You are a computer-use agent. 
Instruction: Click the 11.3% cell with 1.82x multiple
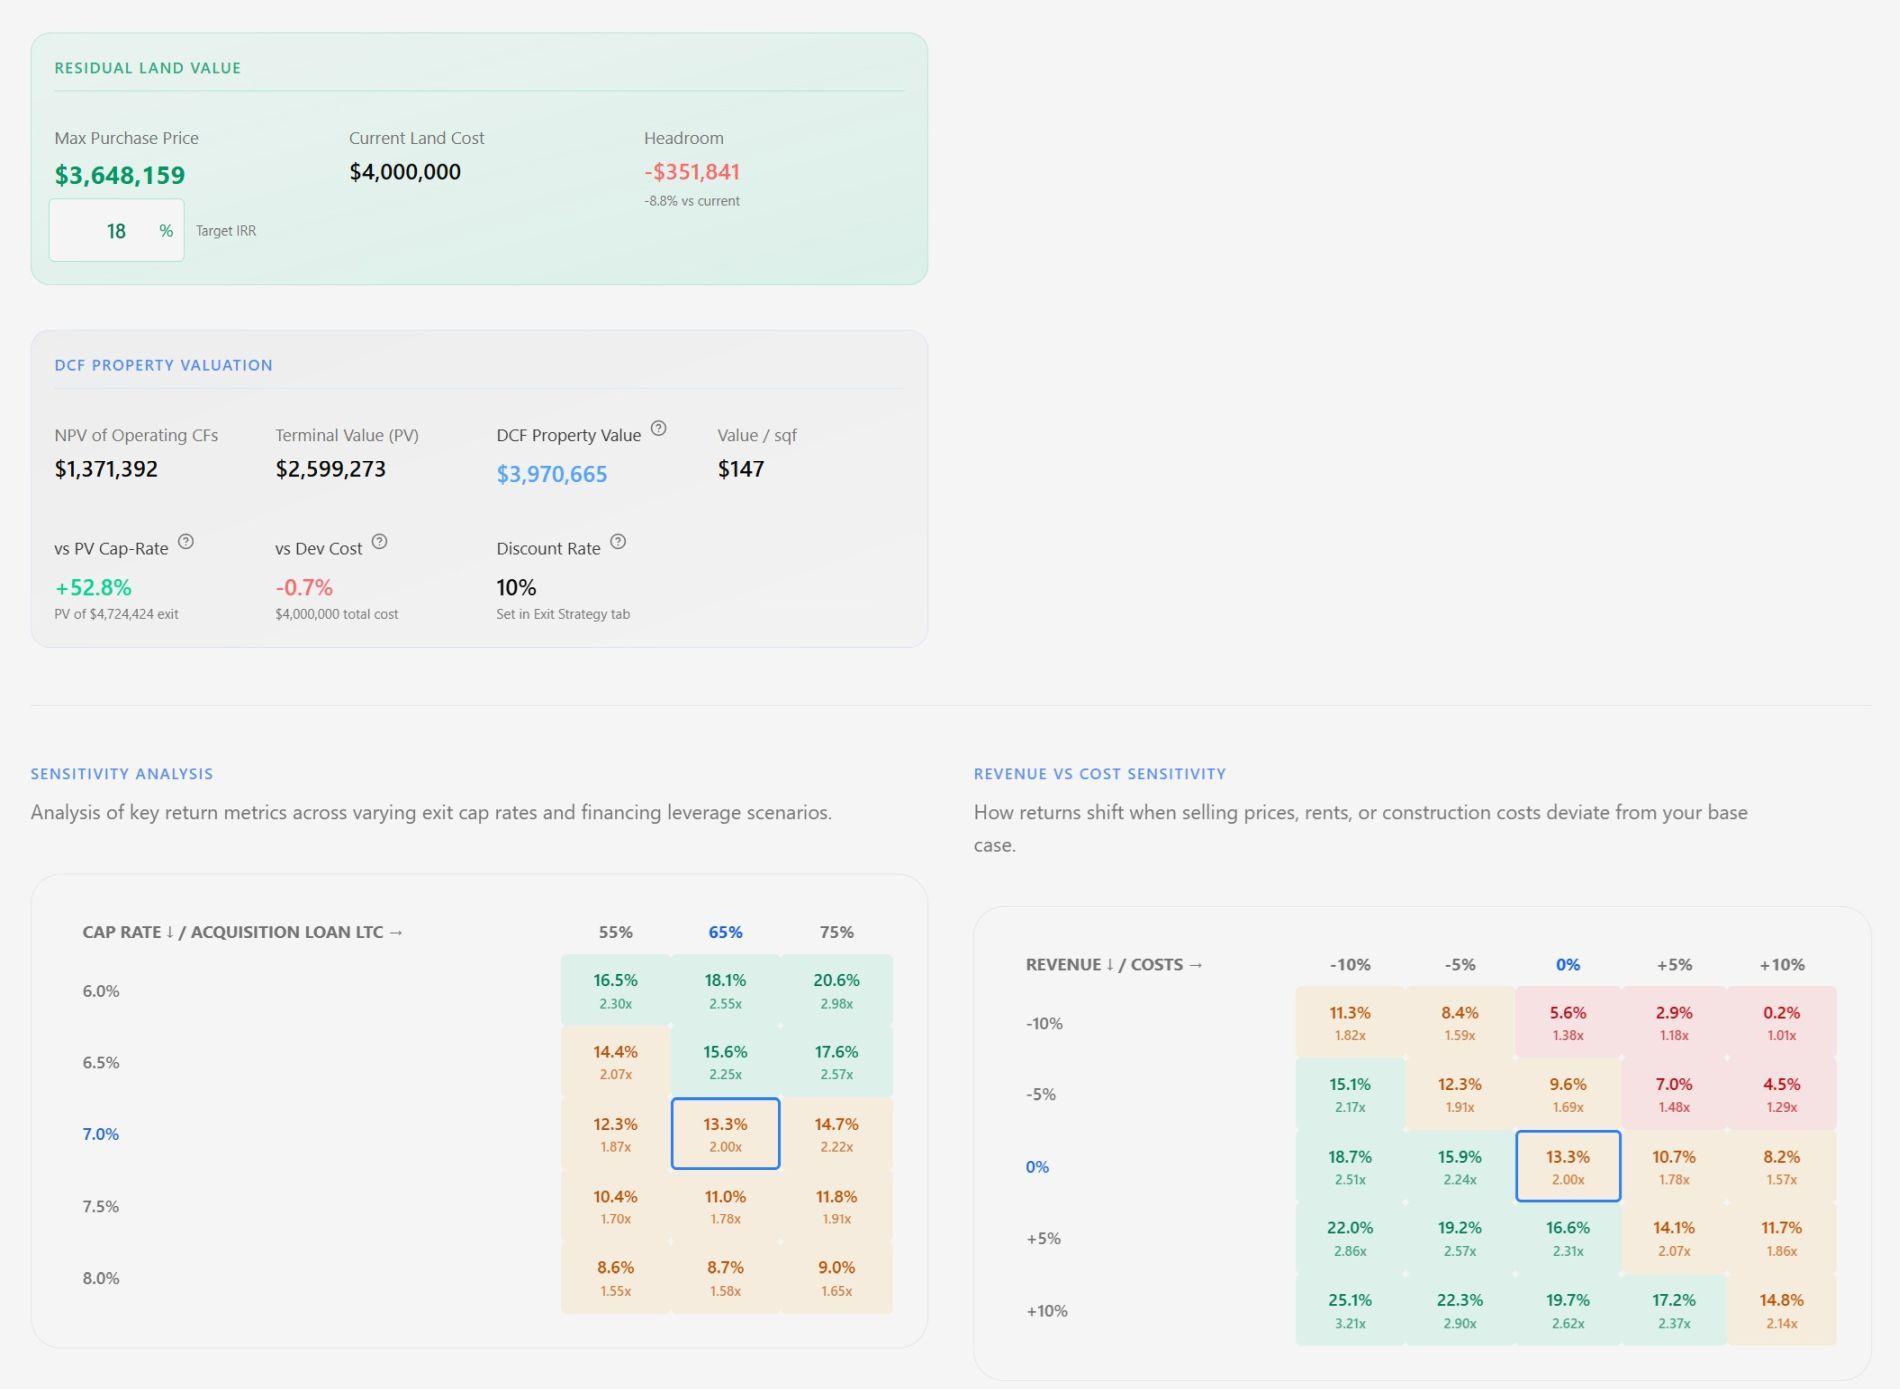pyautogui.click(x=1350, y=1022)
